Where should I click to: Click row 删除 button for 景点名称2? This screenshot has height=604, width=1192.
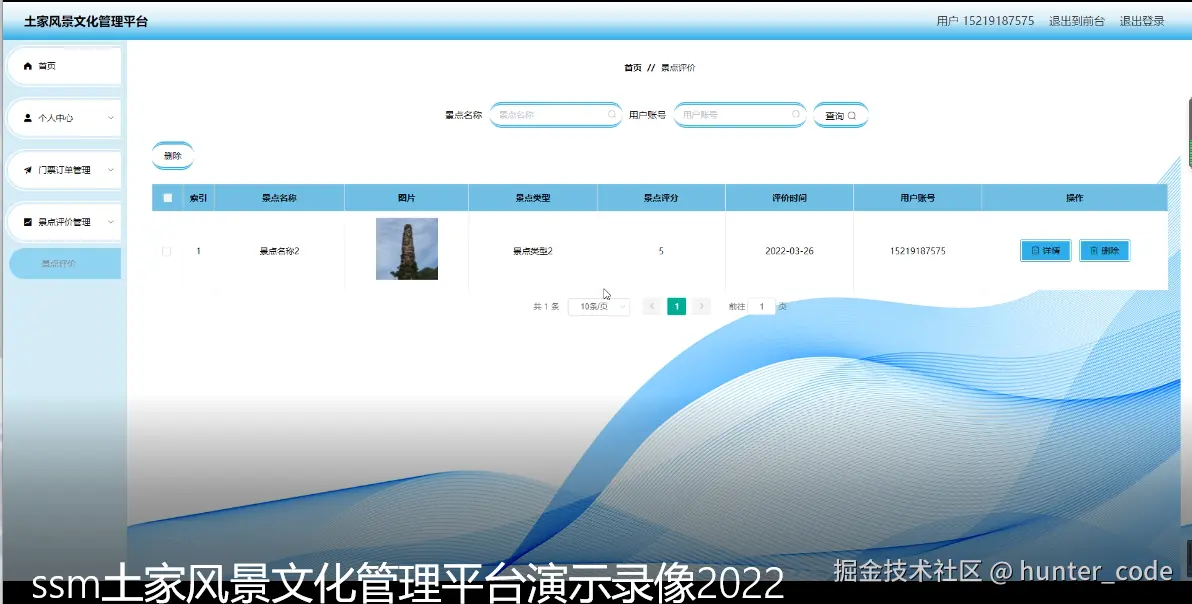coord(1104,251)
